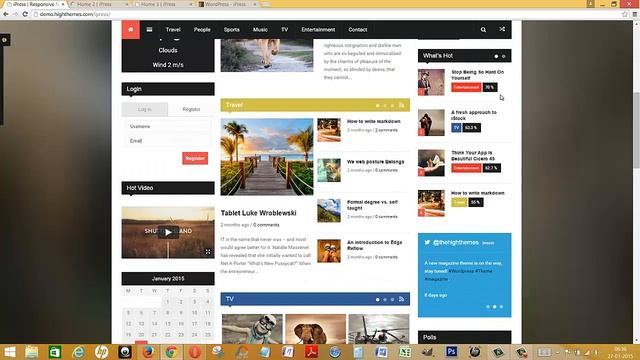Click 'A fresh approach to iStock' link
Screen dimensions: 640x360
pyautogui.click(x=474, y=115)
